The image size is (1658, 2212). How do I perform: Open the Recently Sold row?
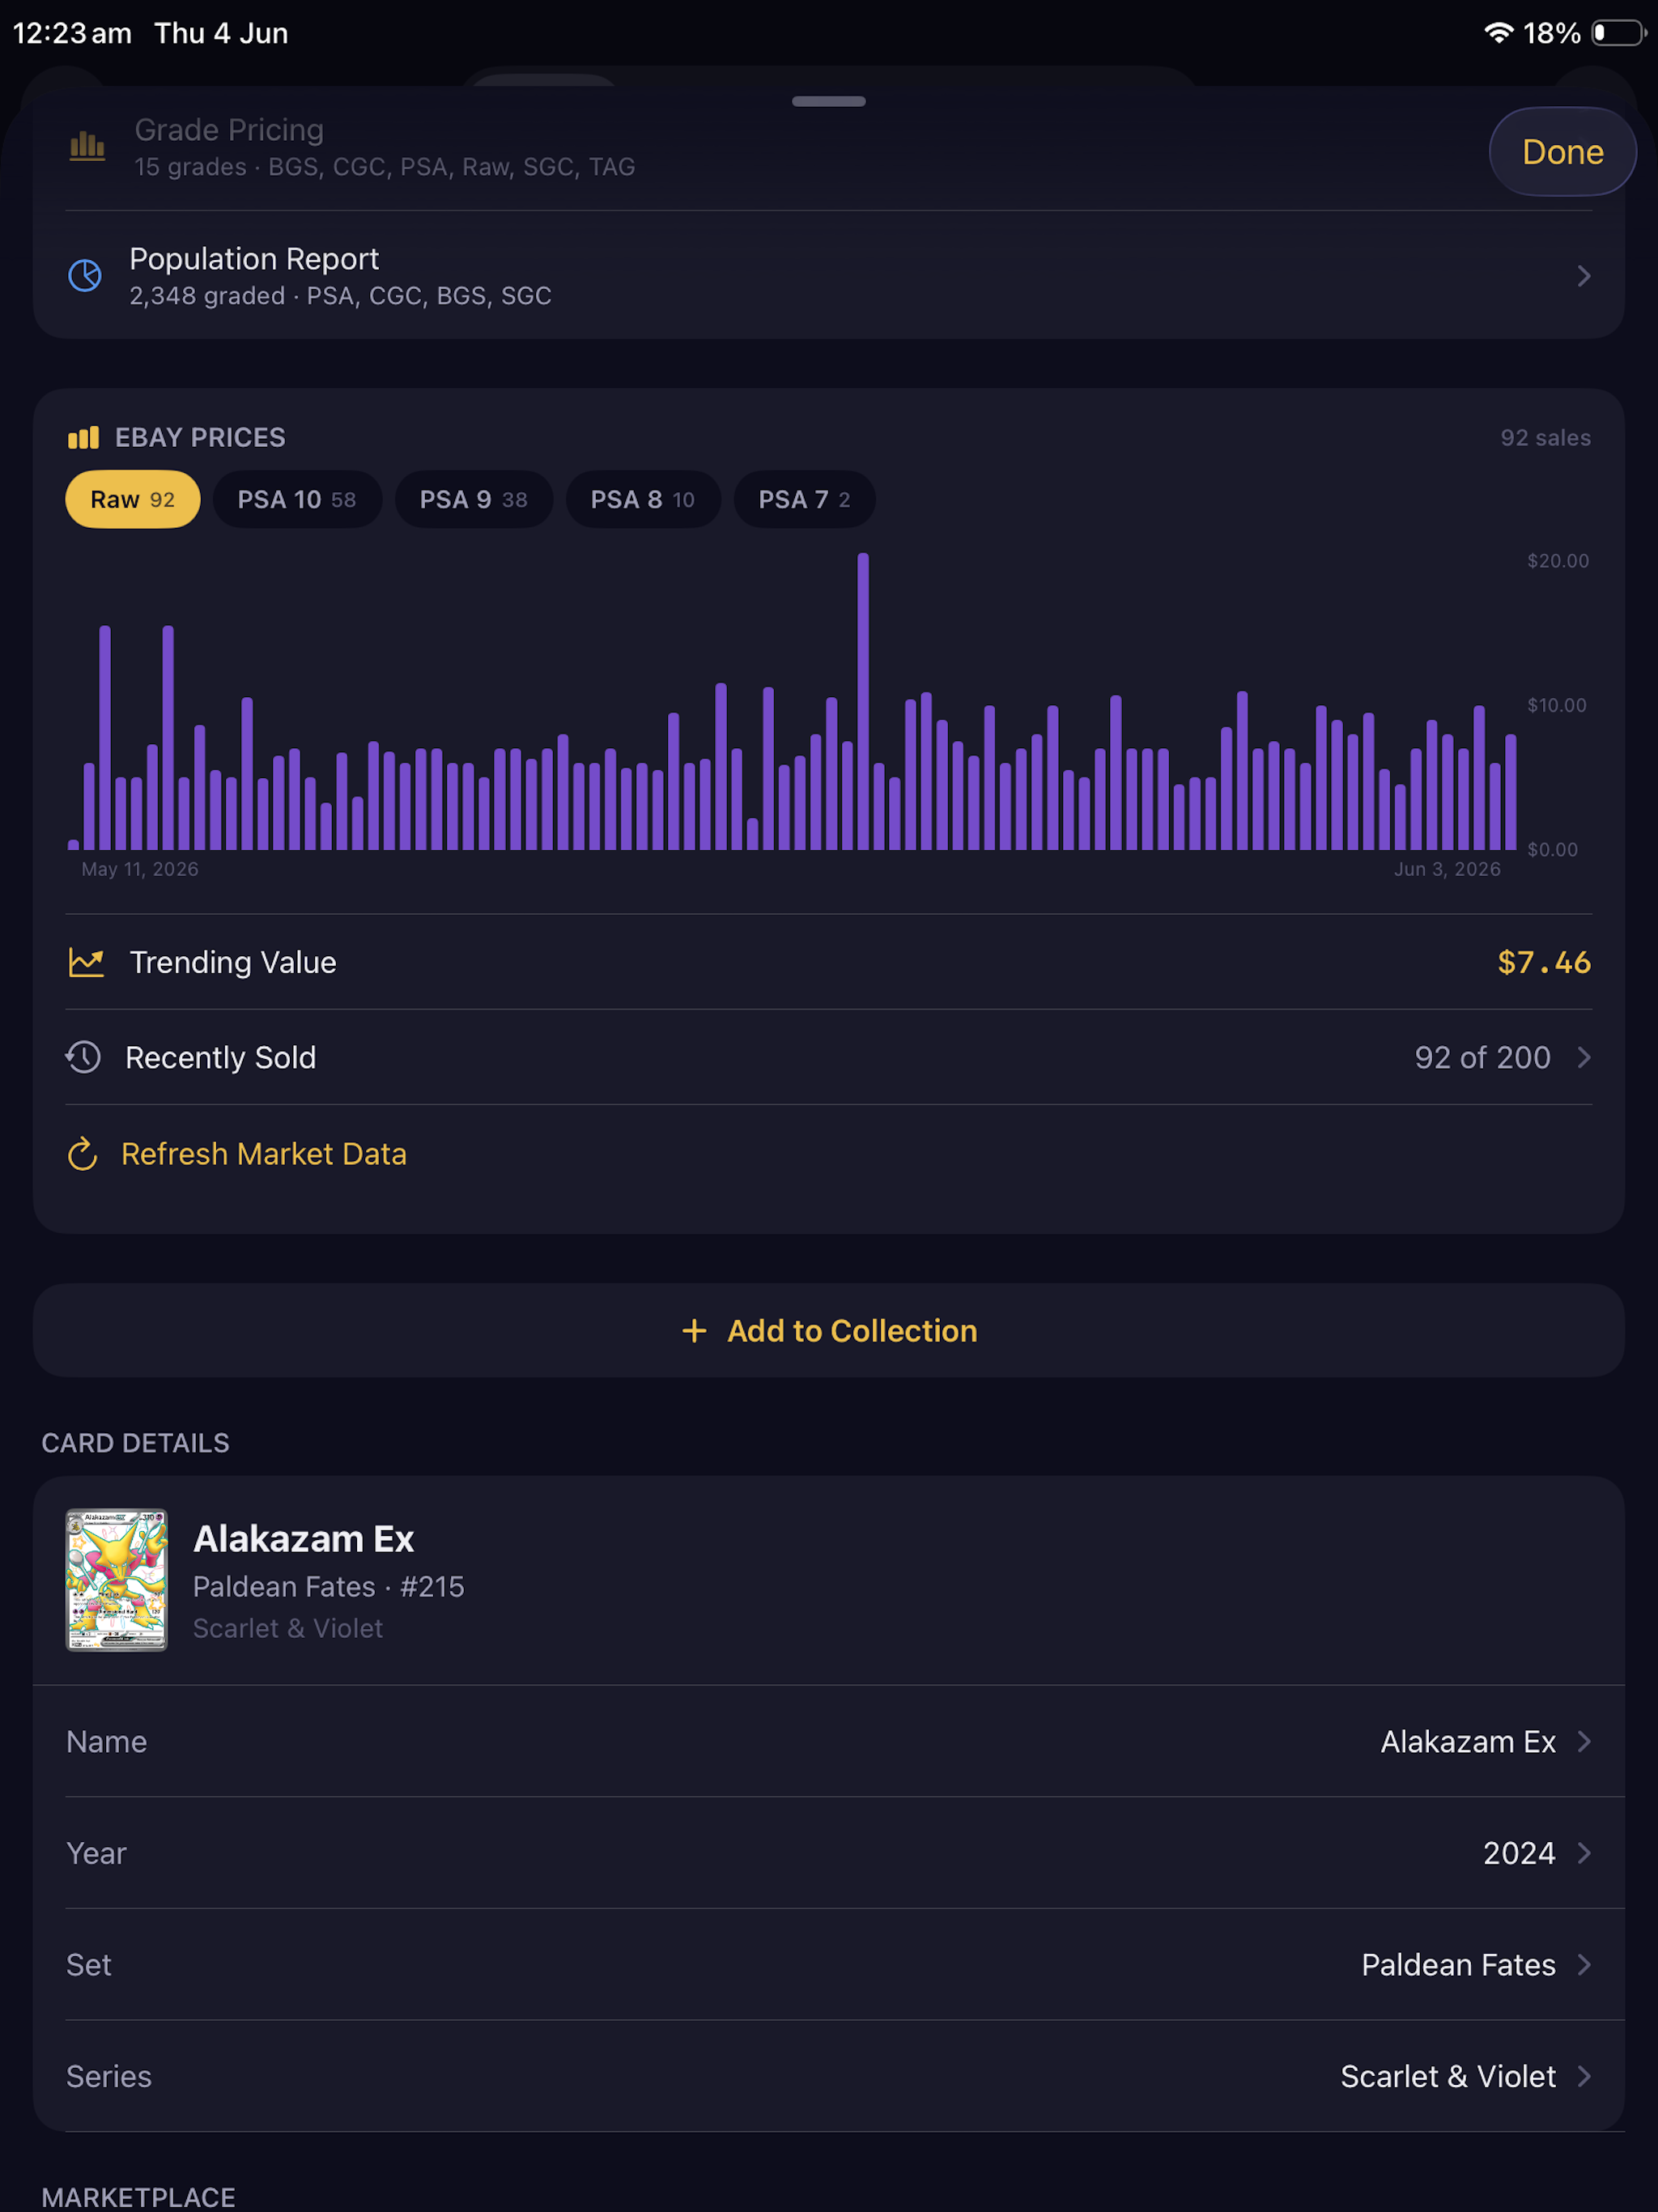[x=829, y=1057]
